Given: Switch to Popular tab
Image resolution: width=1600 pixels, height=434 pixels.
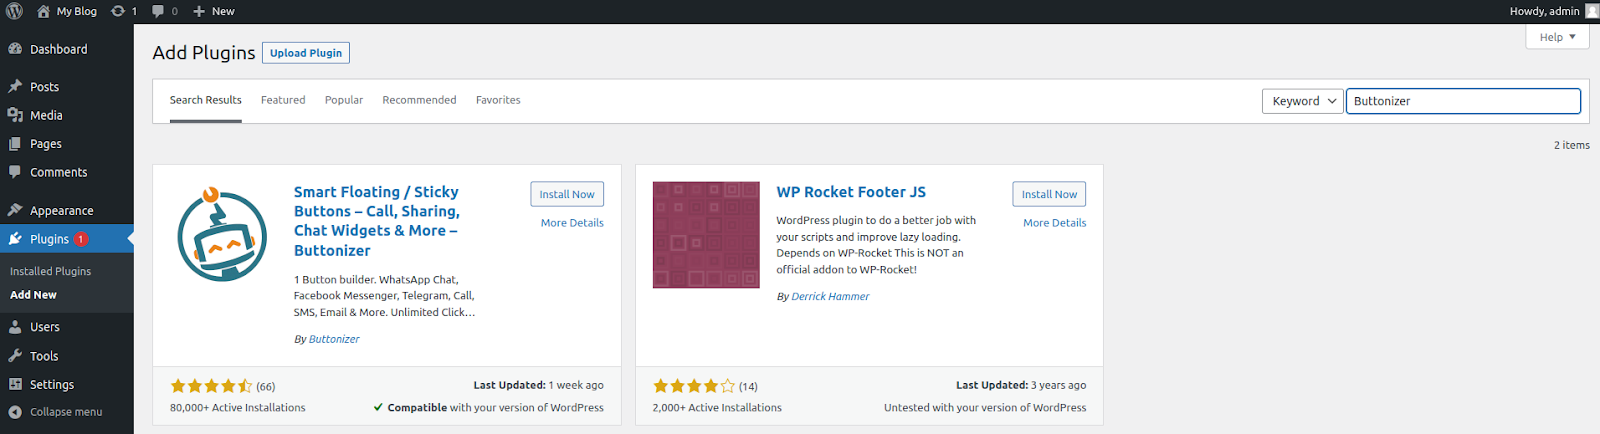Looking at the screenshot, I should pyautogui.click(x=344, y=100).
